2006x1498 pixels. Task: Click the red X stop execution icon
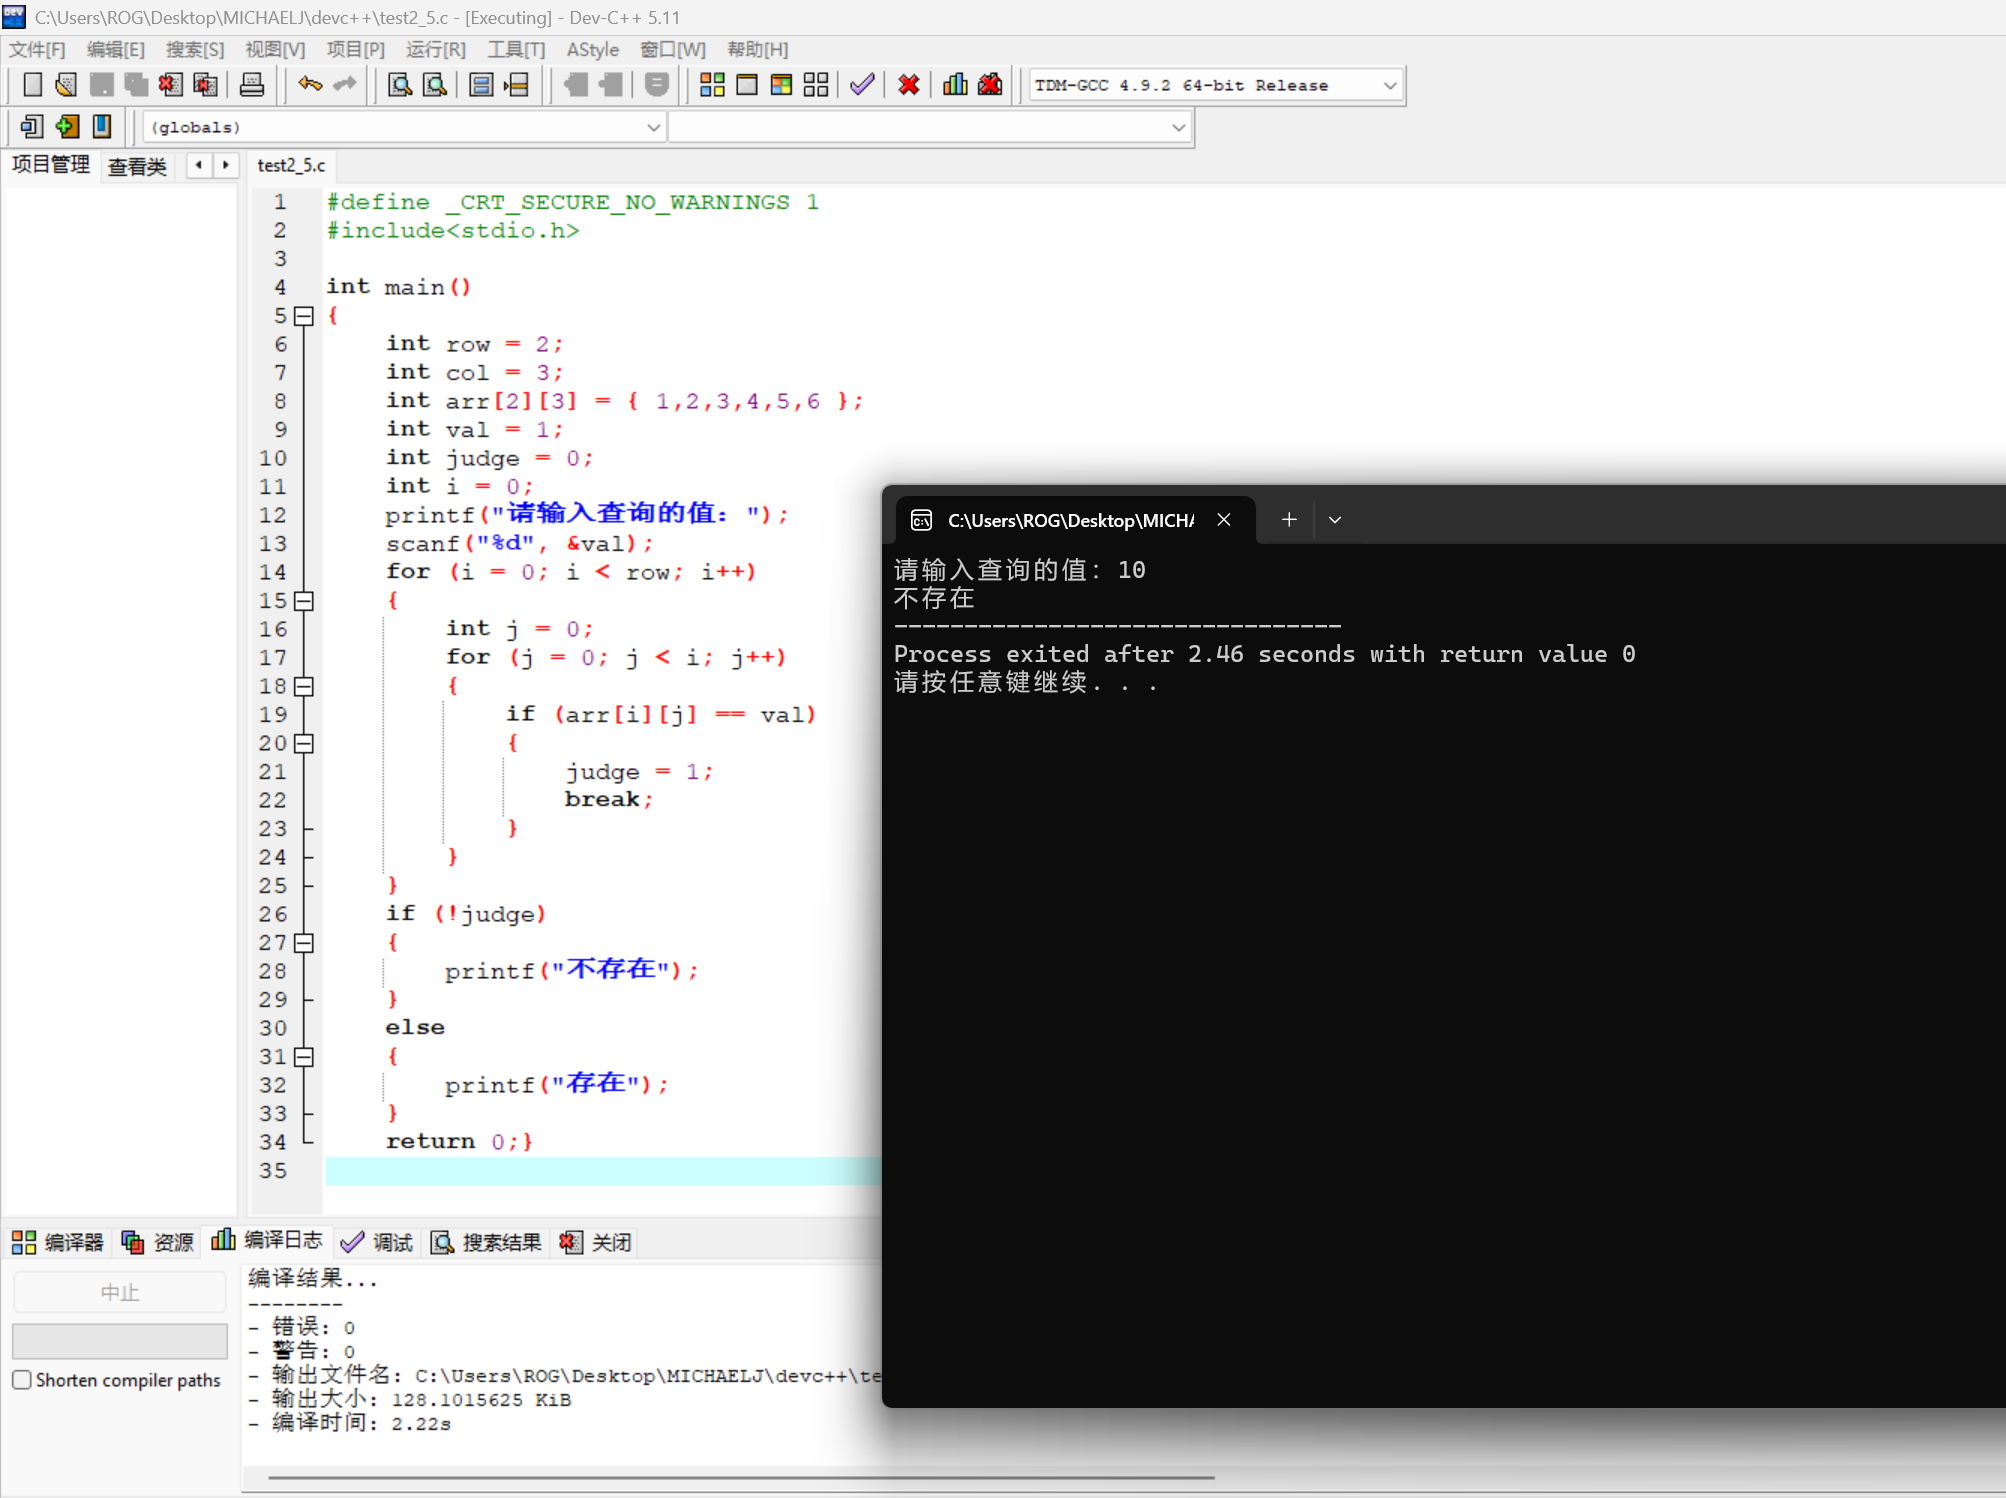point(908,85)
